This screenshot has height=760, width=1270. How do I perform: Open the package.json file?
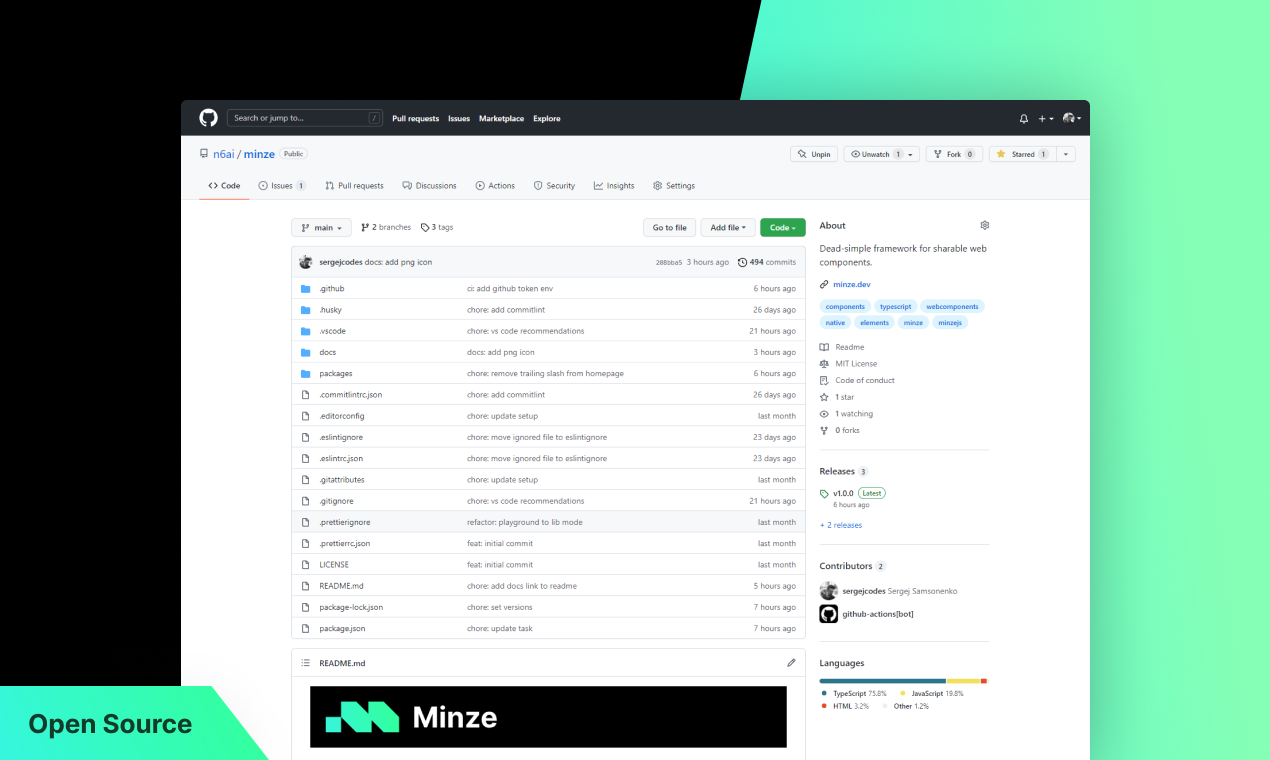pos(342,629)
